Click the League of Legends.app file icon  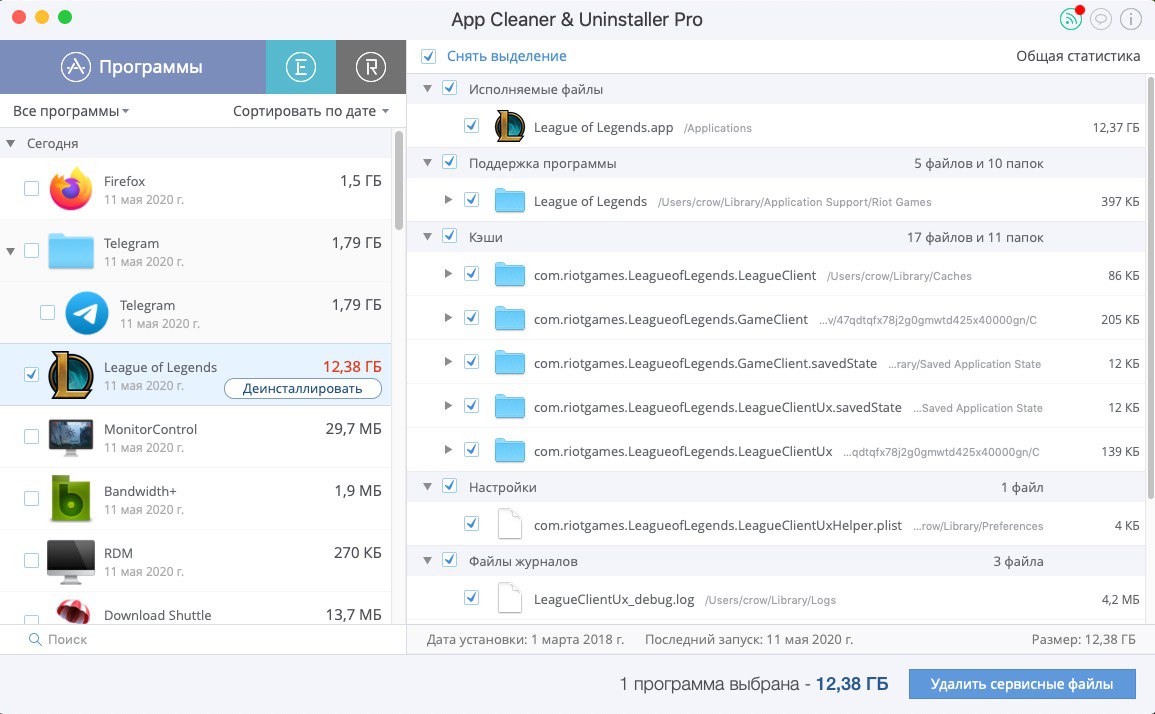pyautogui.click(x=509, y=126)
